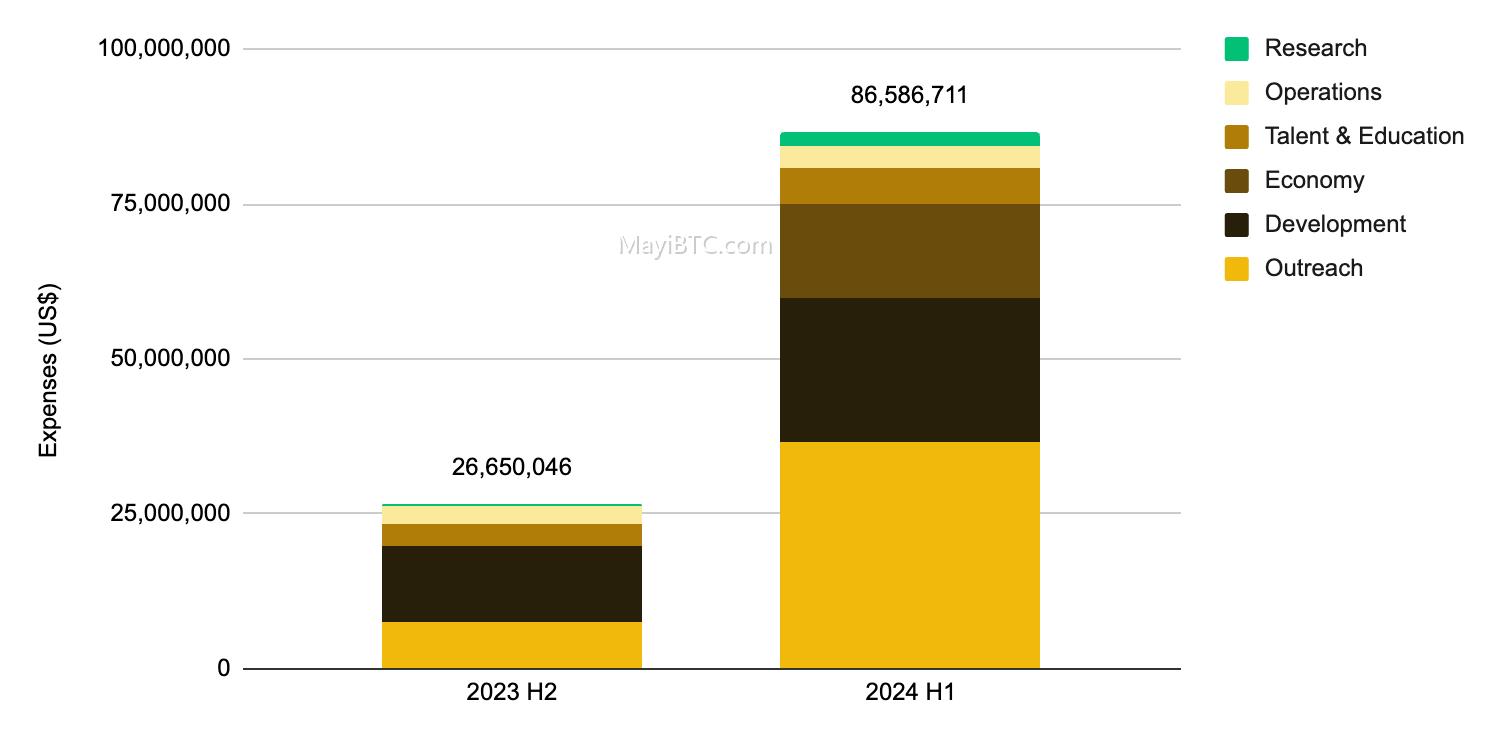Select the Research legend label
The width and height of the screenshot is (1502, 742).
tap(1315, 48)
